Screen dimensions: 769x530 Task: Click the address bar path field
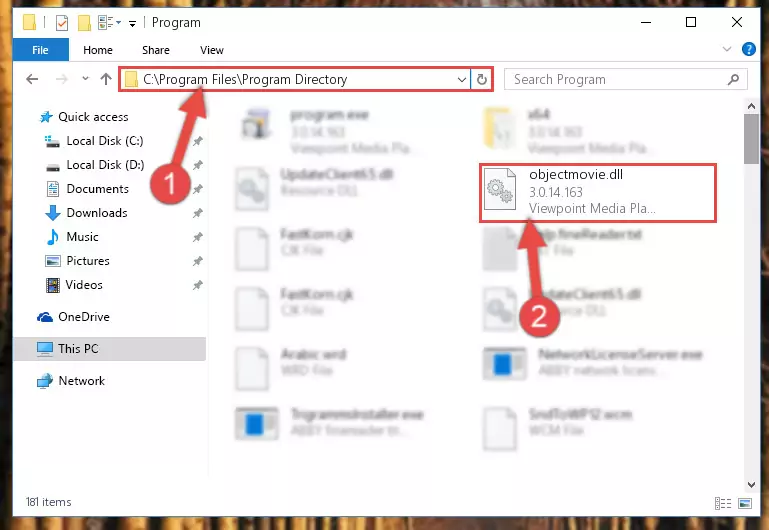click(295, 79)
